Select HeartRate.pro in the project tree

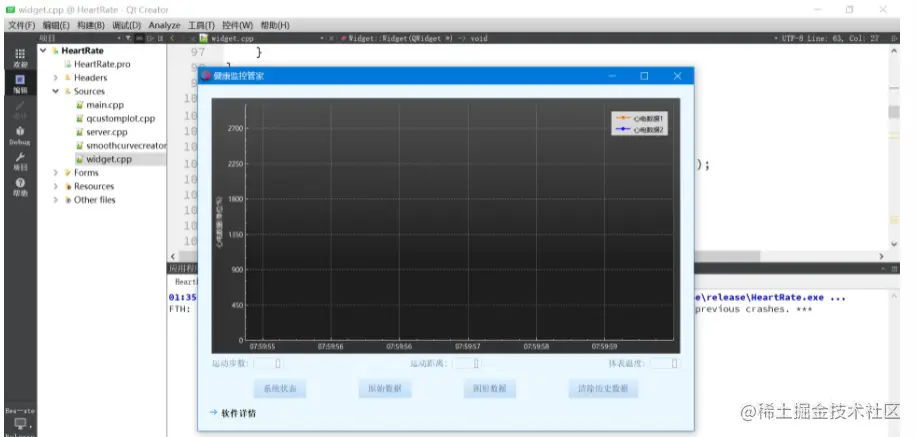tap(102, 64)
